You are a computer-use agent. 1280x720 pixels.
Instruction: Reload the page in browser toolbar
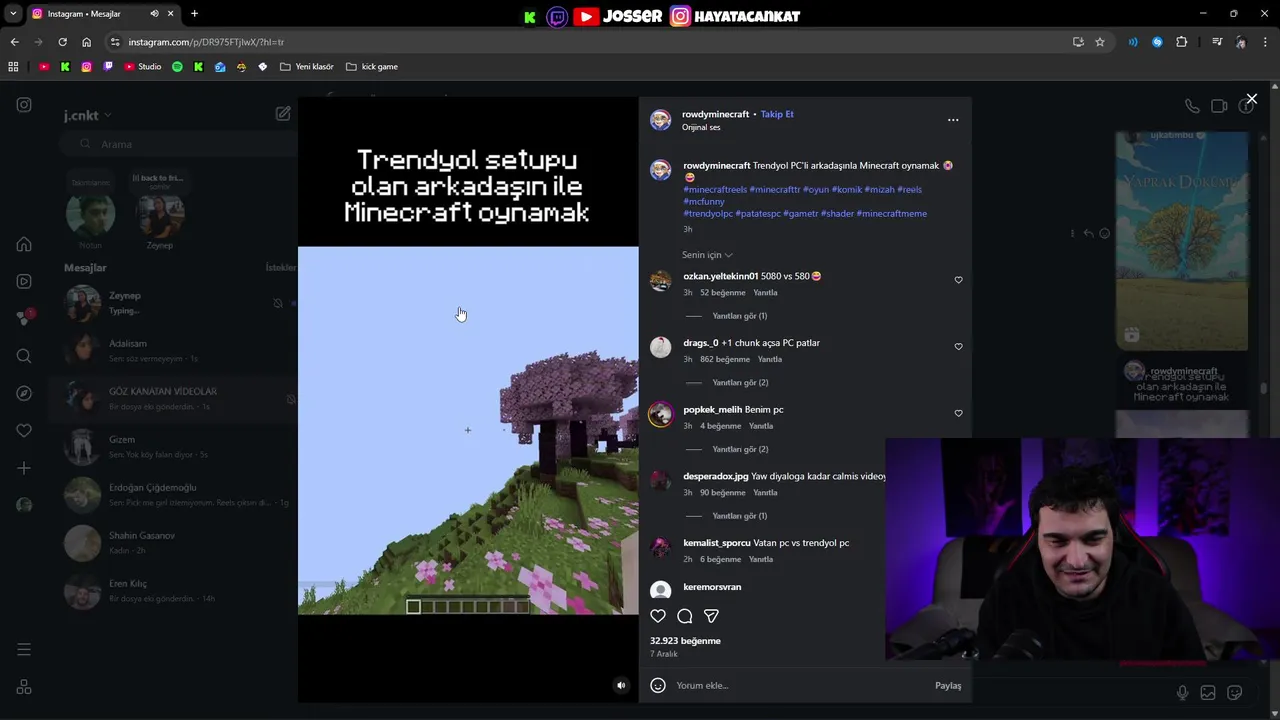pos(62,42)
